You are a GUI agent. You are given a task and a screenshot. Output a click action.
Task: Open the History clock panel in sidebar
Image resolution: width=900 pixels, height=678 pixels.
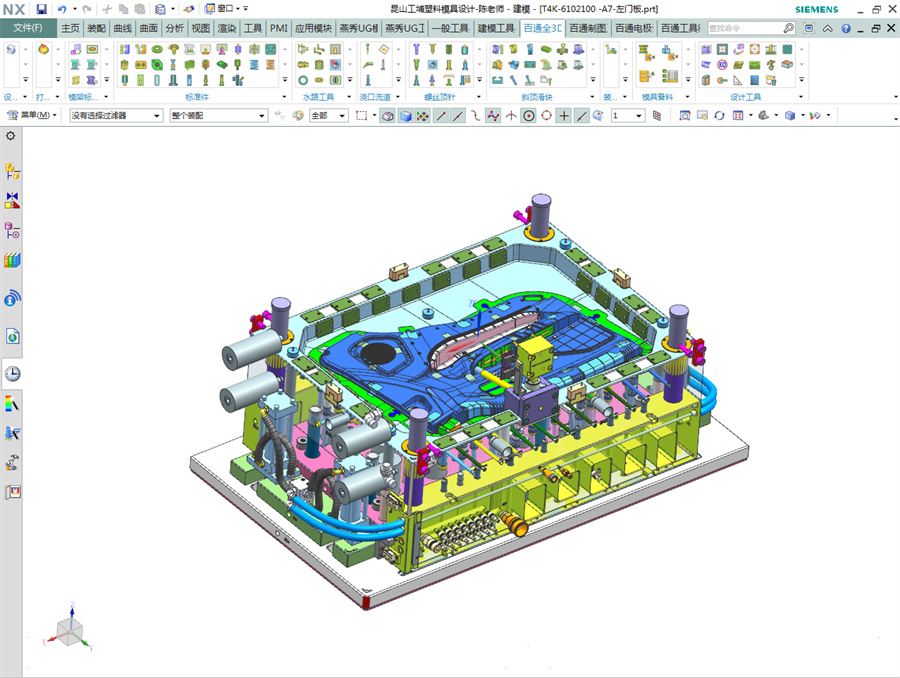[x=12, y=374]
